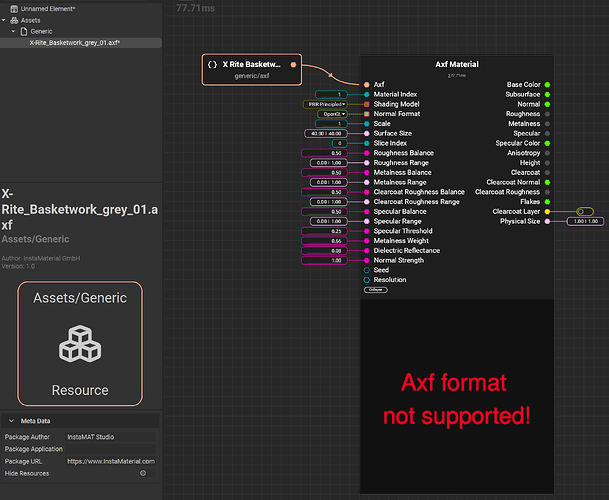Click the Slice Index input pin

coord(367,143)
